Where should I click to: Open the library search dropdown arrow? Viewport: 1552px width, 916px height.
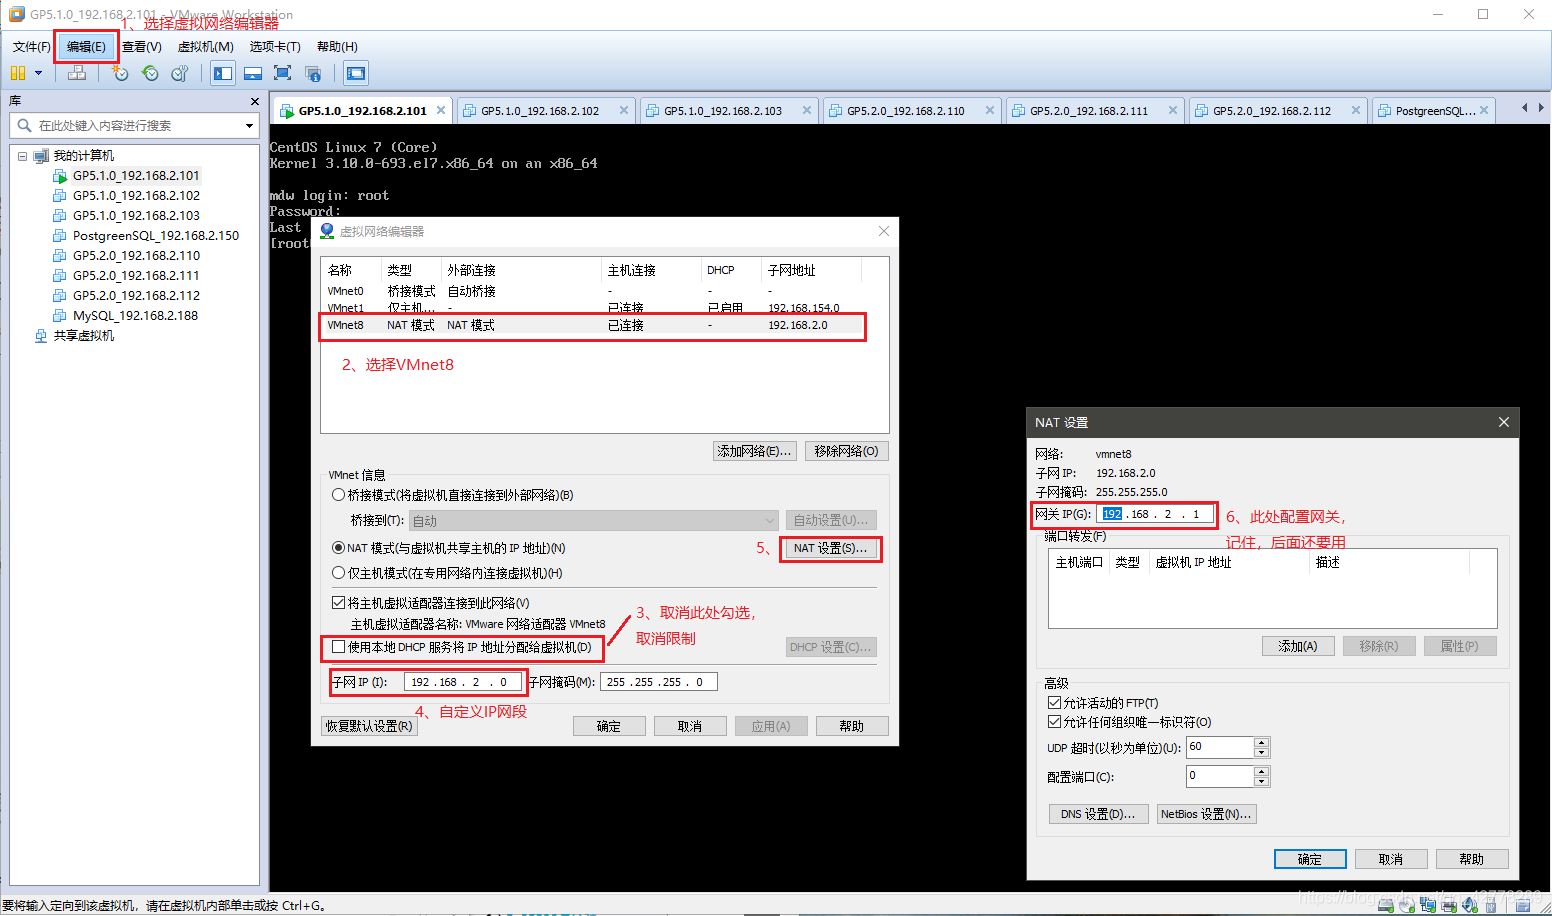pos(249,126)
